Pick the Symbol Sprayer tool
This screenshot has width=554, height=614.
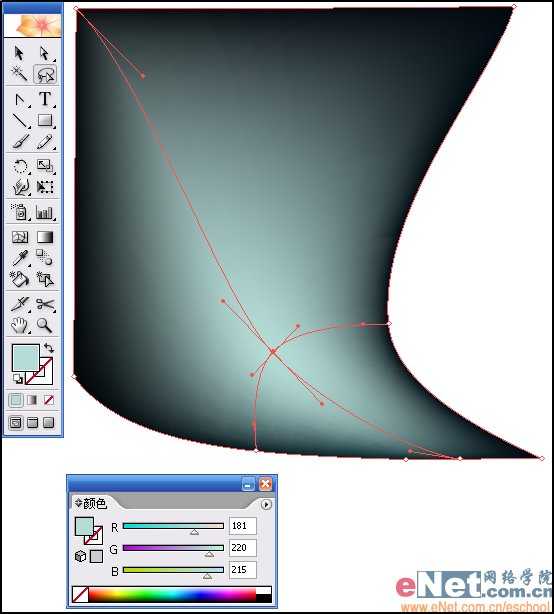[19, 212]
